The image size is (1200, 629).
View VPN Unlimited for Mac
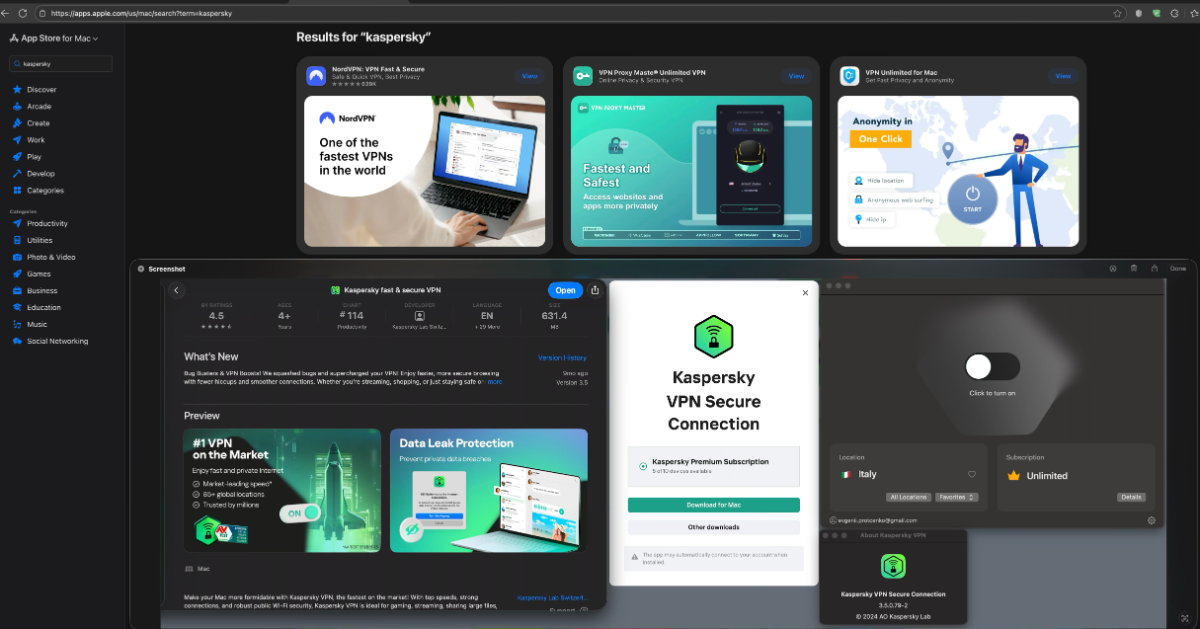pyautogui.click(x=1062, y=76)
